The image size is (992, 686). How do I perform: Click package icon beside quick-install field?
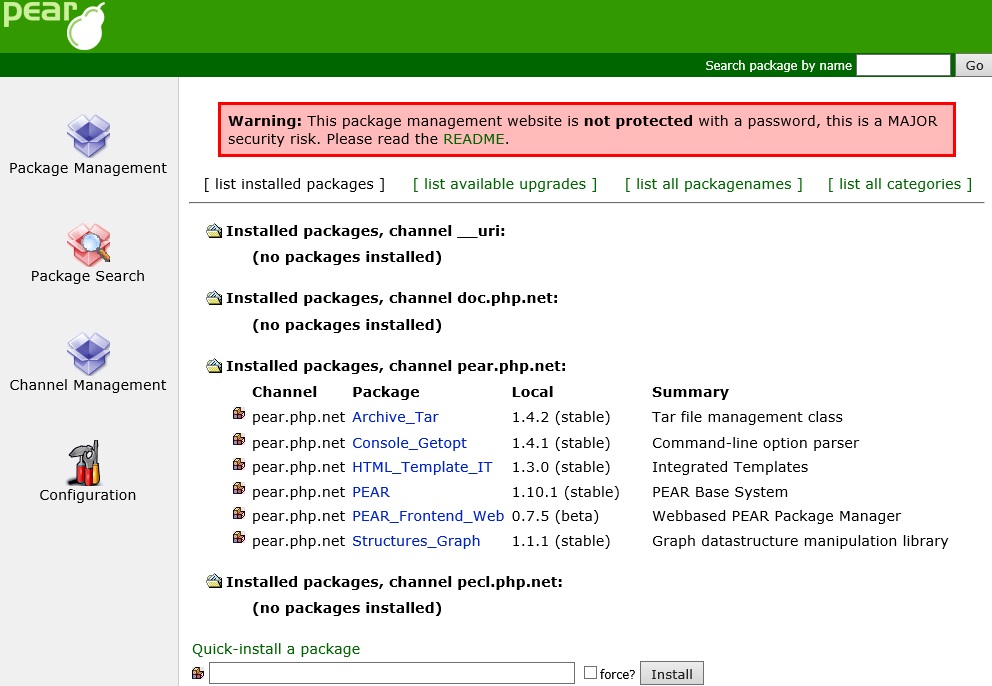(198, 673)
